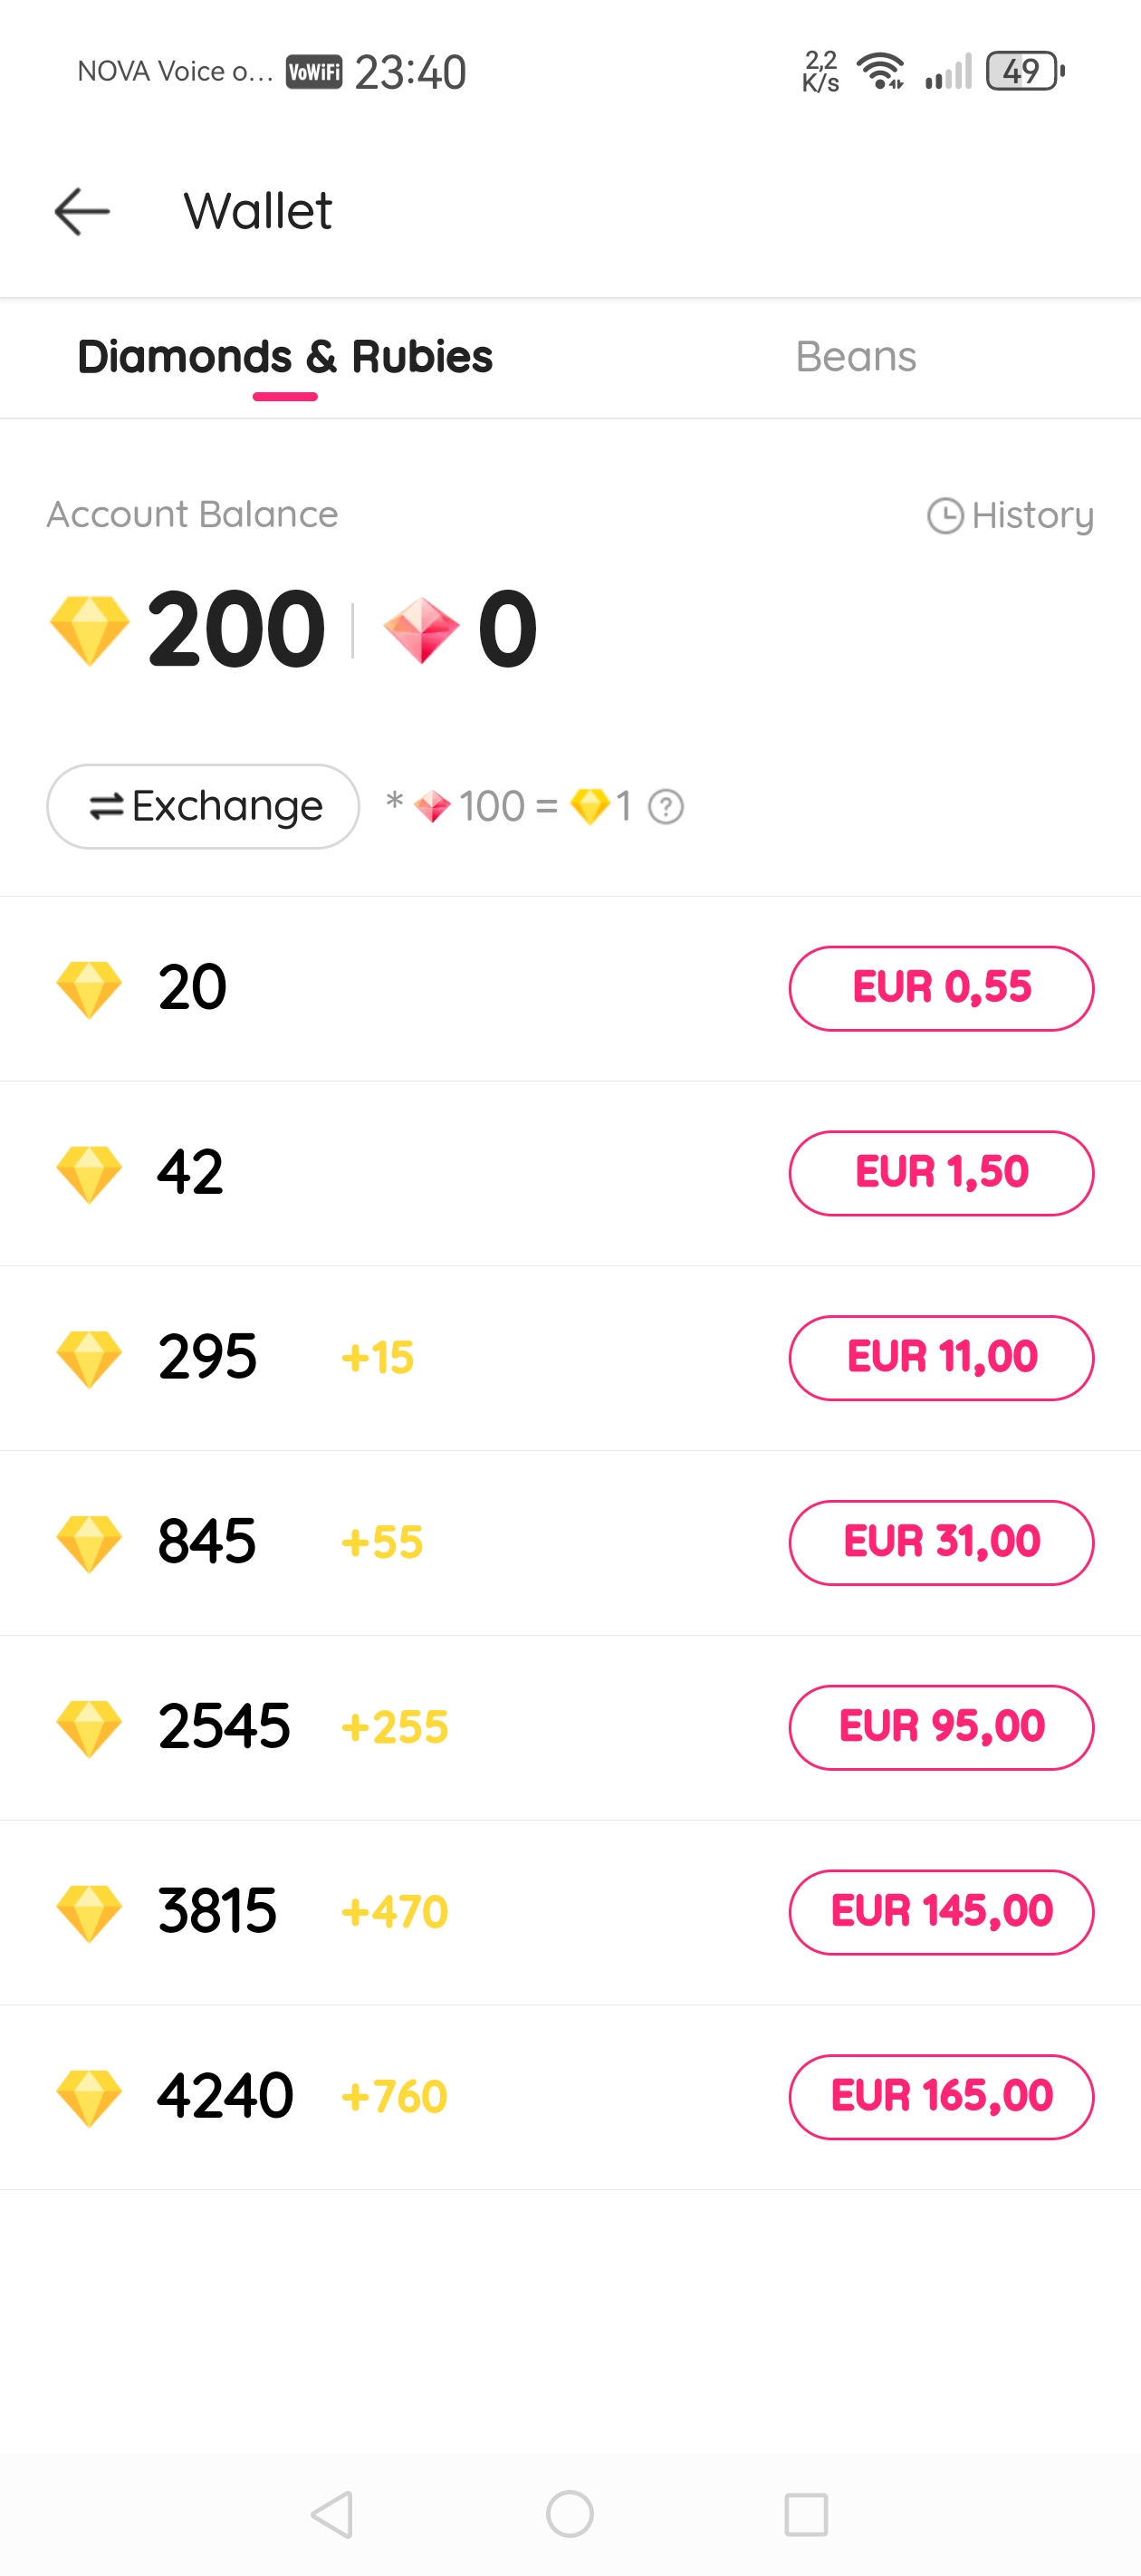
Task: Tap the red ruby balance icon
Action: point(421,630)
